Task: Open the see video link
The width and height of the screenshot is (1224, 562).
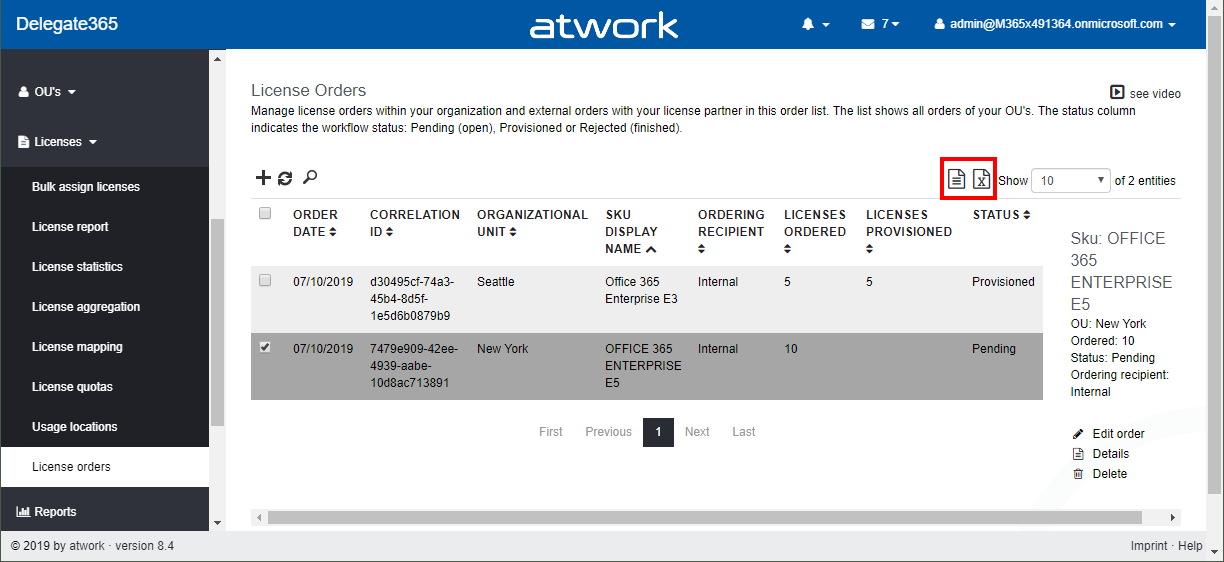Action: point(1146,93)
